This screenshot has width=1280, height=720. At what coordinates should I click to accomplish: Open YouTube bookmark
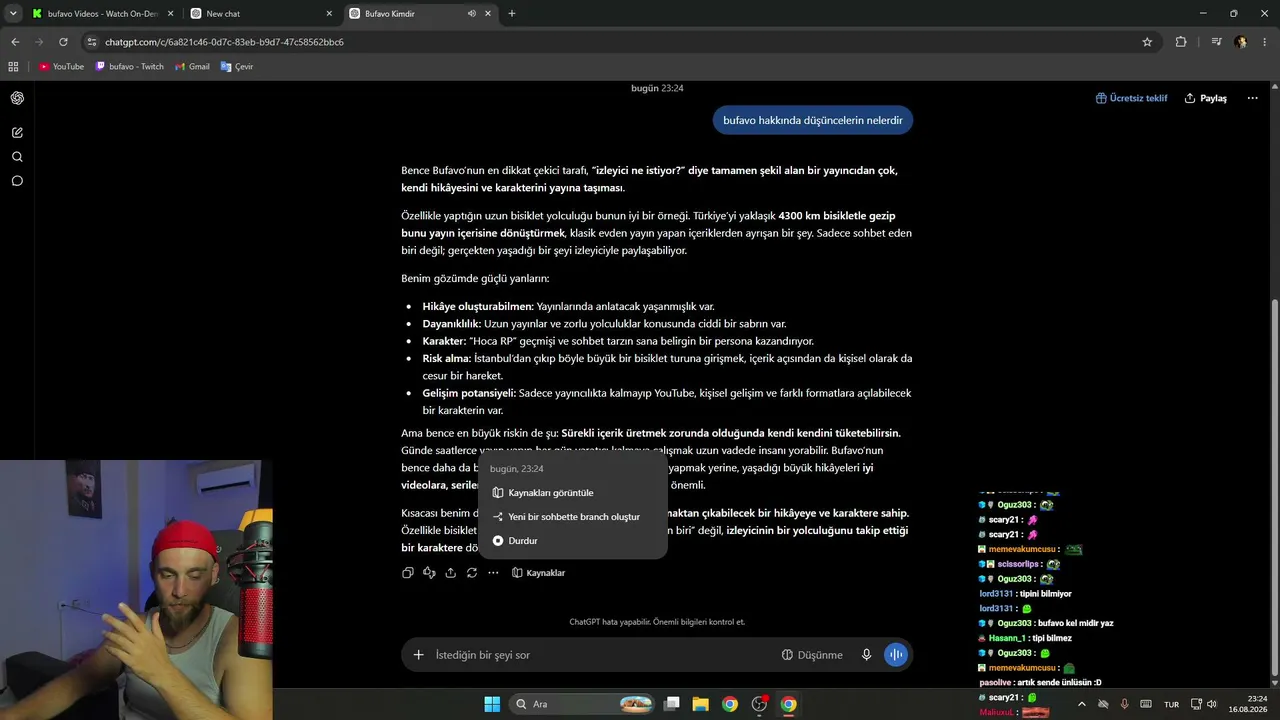click(x=61, y=67)
